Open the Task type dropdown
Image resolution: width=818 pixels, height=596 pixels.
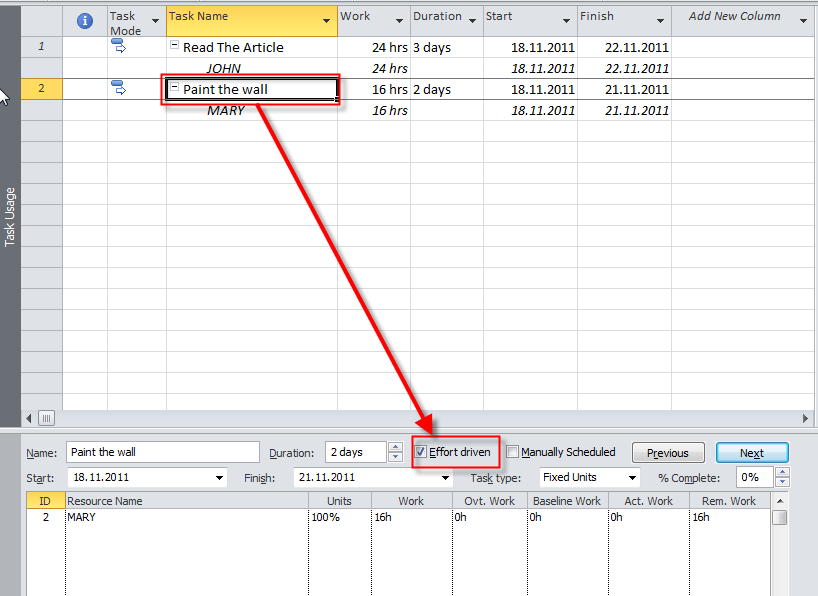(632, 478)
